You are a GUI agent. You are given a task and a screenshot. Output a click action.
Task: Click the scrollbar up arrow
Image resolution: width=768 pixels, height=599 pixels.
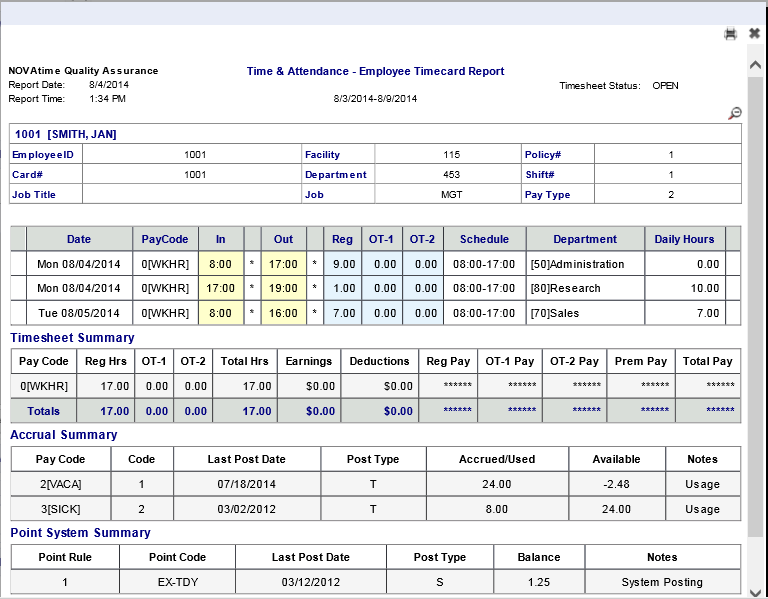point(755,64)
